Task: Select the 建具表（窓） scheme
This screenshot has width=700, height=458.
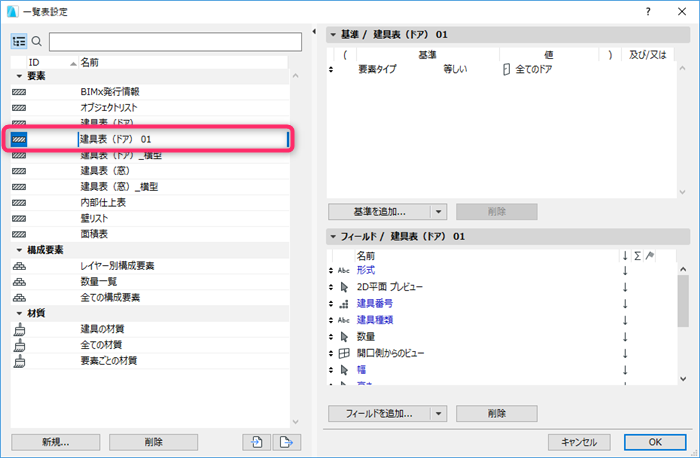Action: (x=150, y=171)
